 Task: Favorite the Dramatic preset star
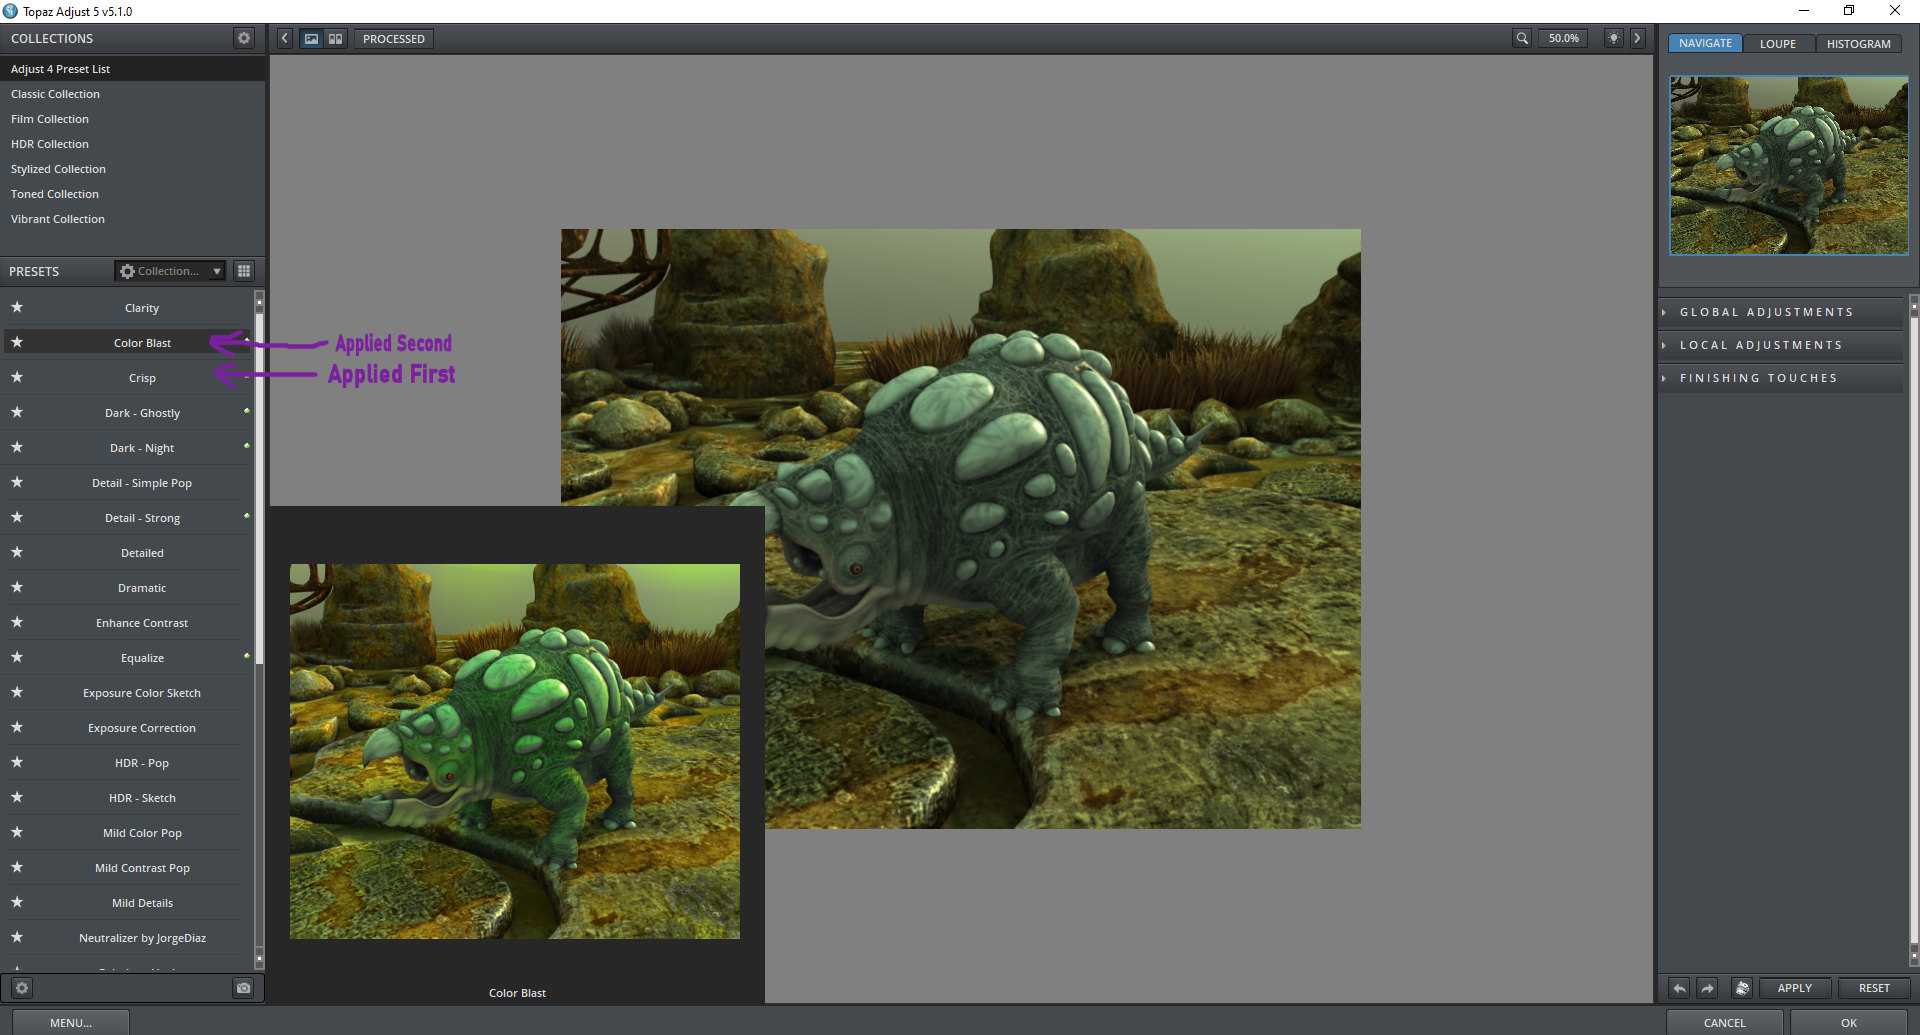coord(17,587)
